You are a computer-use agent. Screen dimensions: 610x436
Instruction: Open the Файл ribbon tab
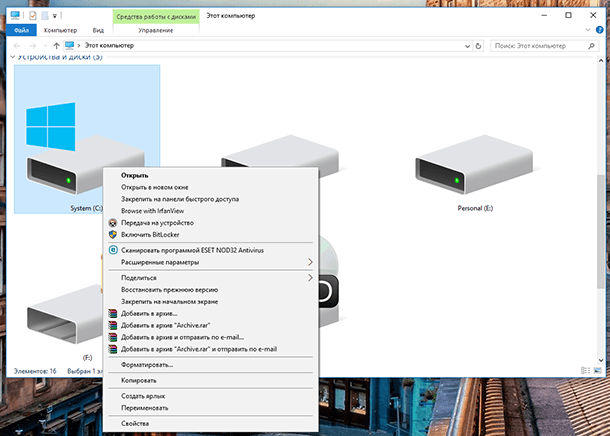pos(21,30)
